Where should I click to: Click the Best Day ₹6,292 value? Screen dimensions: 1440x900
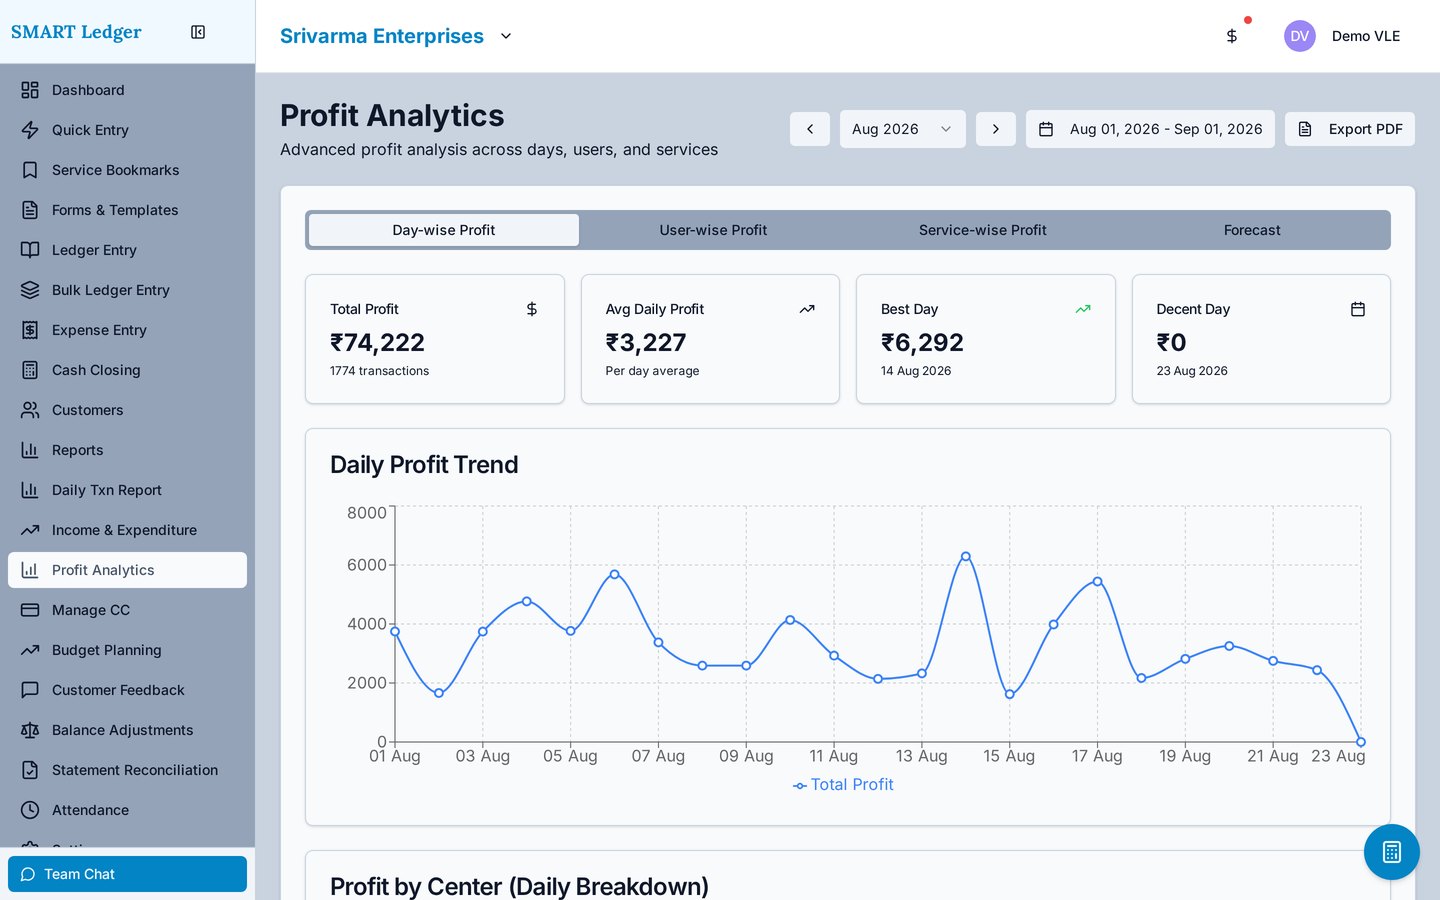coord(922,343)
